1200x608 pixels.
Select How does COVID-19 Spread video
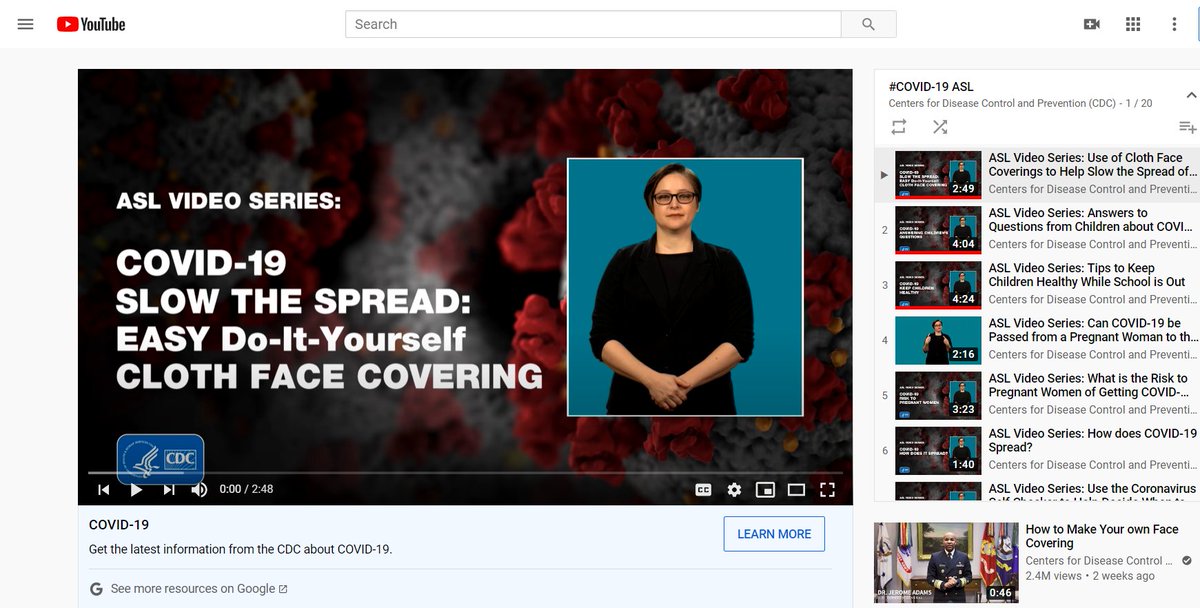(1037, 450)
